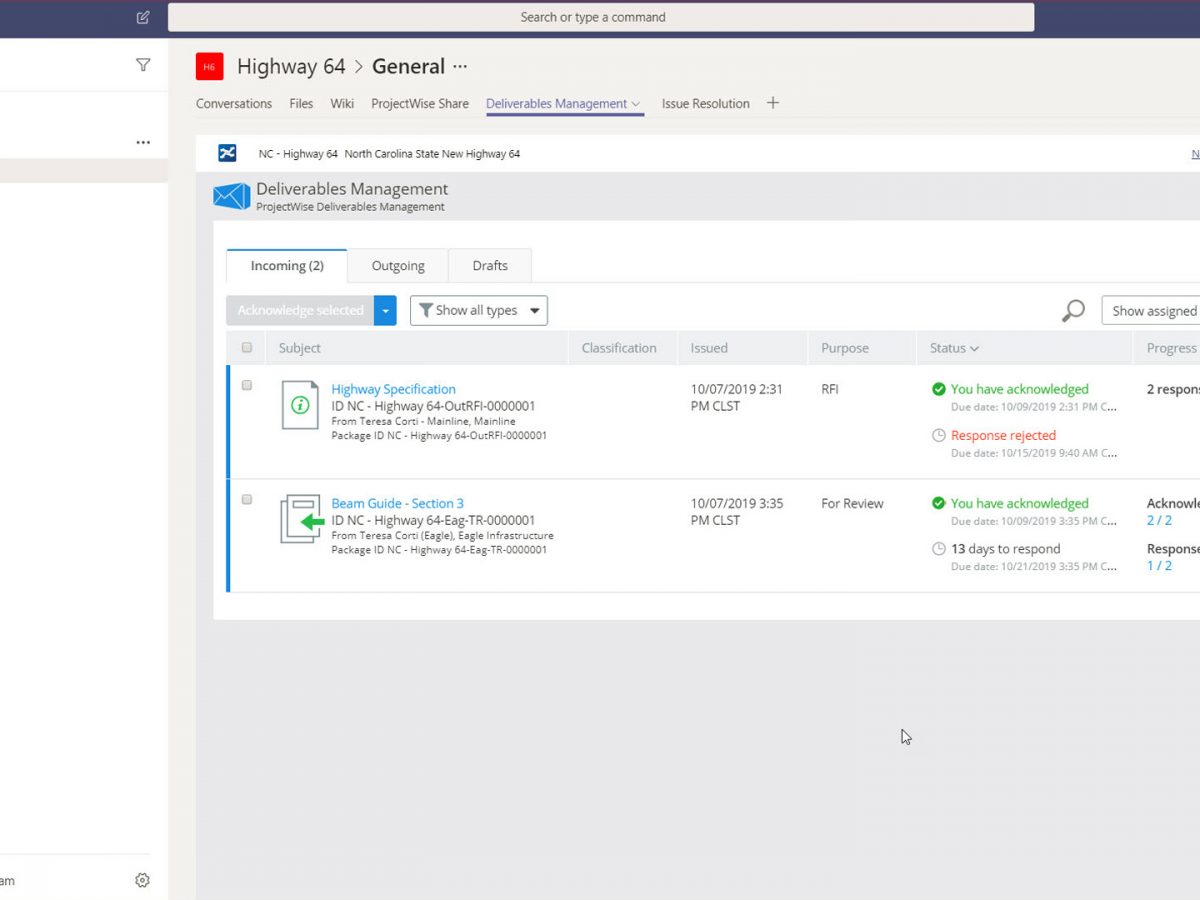Toggle the select-all checkbox in table header
Screen dimensions: 1200x900
[247, 348]
